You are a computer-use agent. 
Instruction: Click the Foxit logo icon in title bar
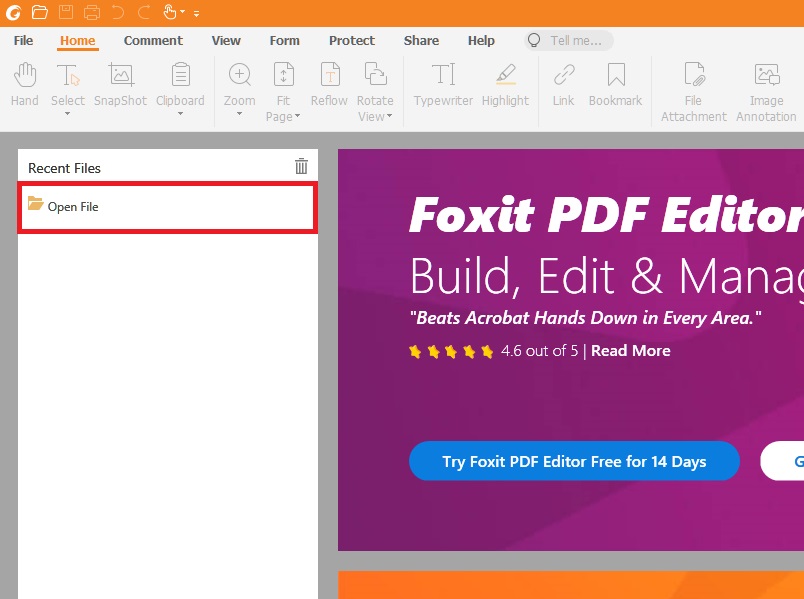[13, 12]
